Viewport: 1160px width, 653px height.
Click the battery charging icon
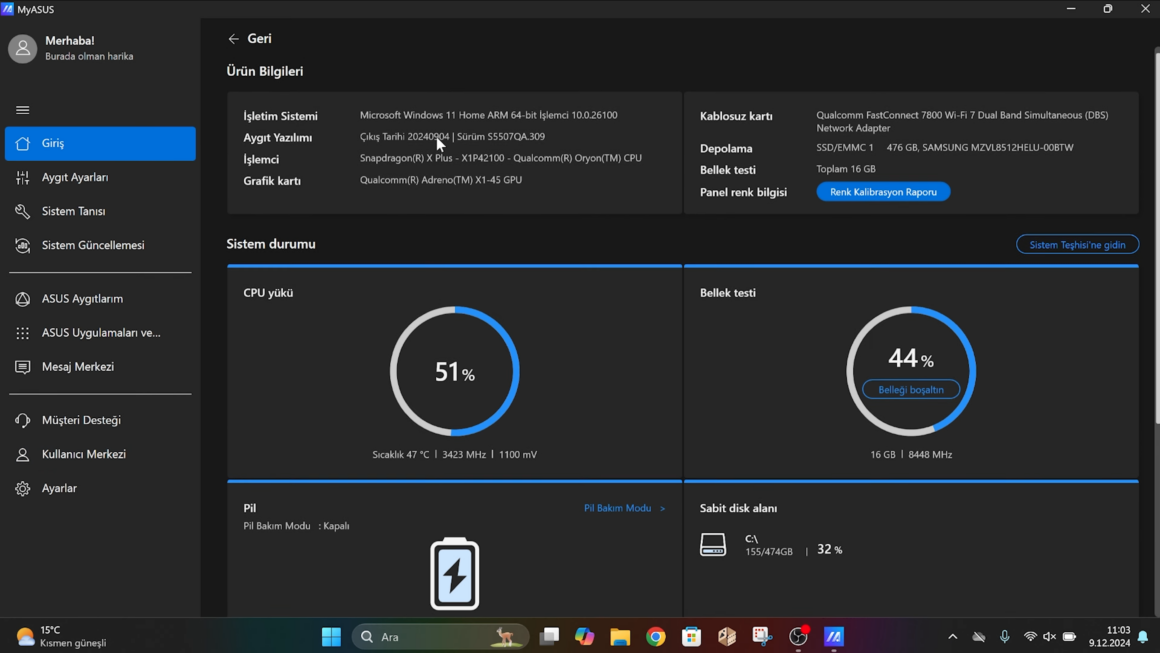(x=455, y=574)
